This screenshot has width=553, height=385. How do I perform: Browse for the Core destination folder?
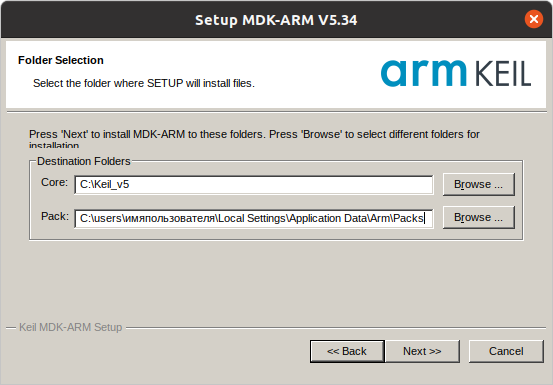tap(479, 184)
